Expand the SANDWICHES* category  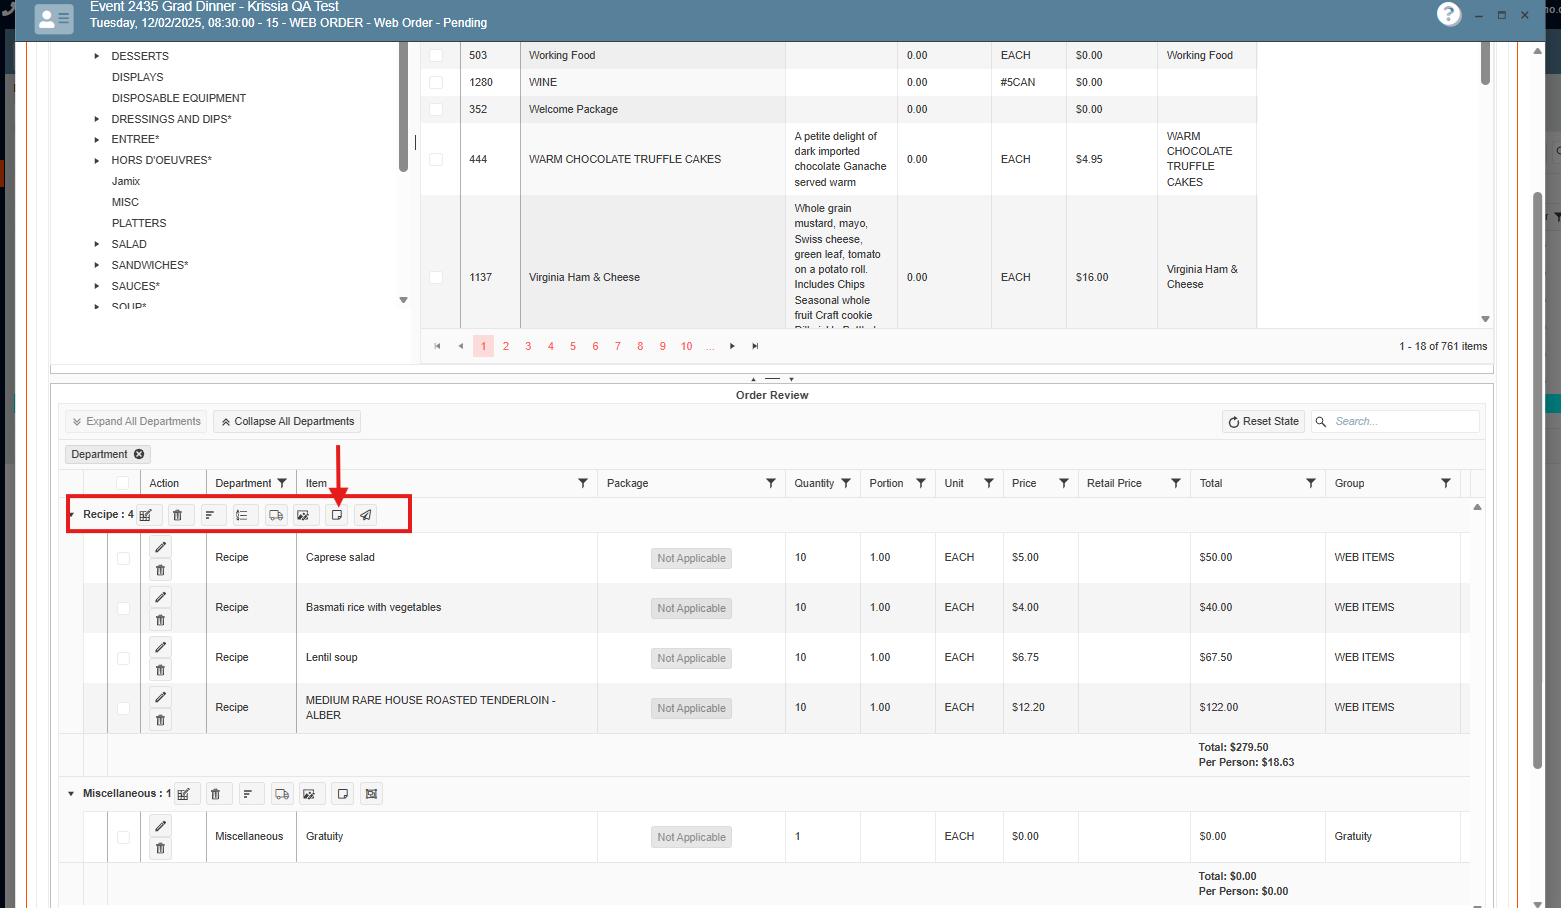click(97, 265)
